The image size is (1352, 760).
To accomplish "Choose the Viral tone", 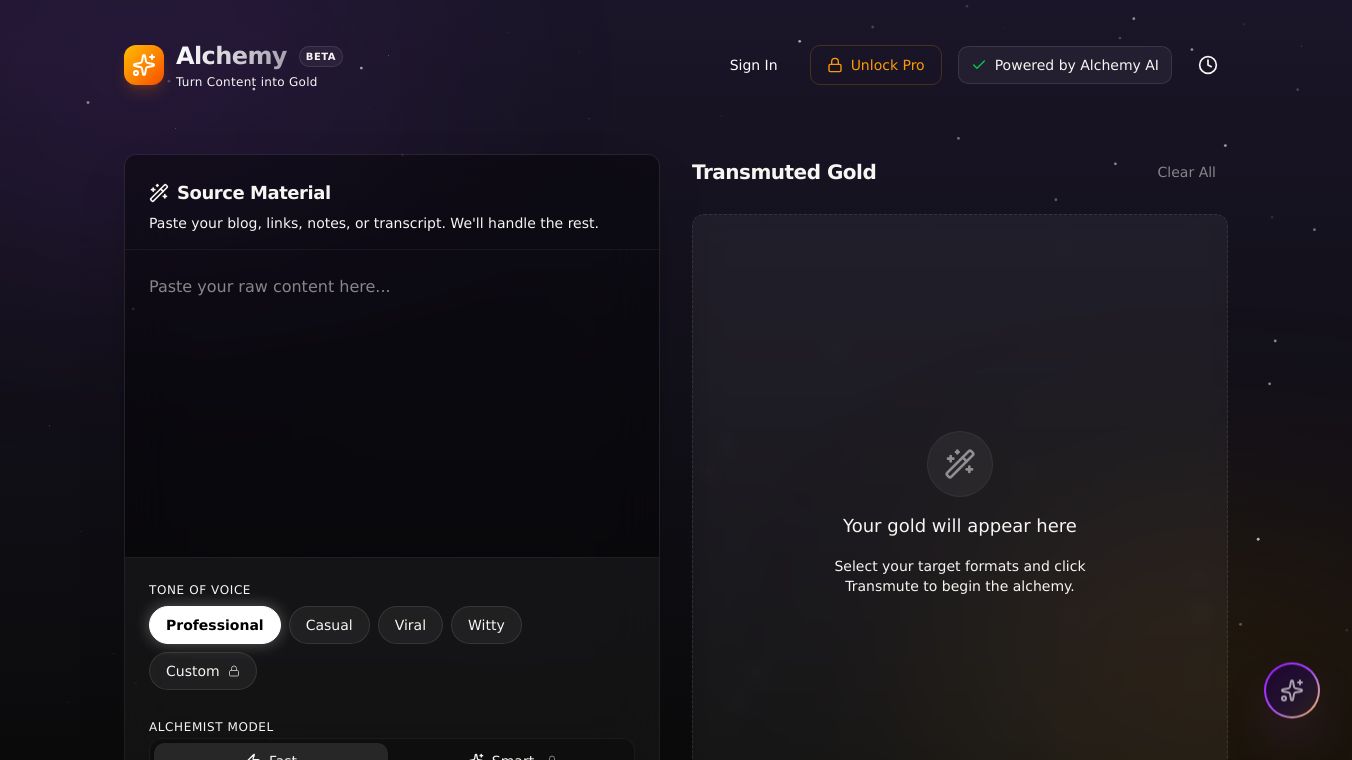I will pyautogui.click(x=410, y=625).
